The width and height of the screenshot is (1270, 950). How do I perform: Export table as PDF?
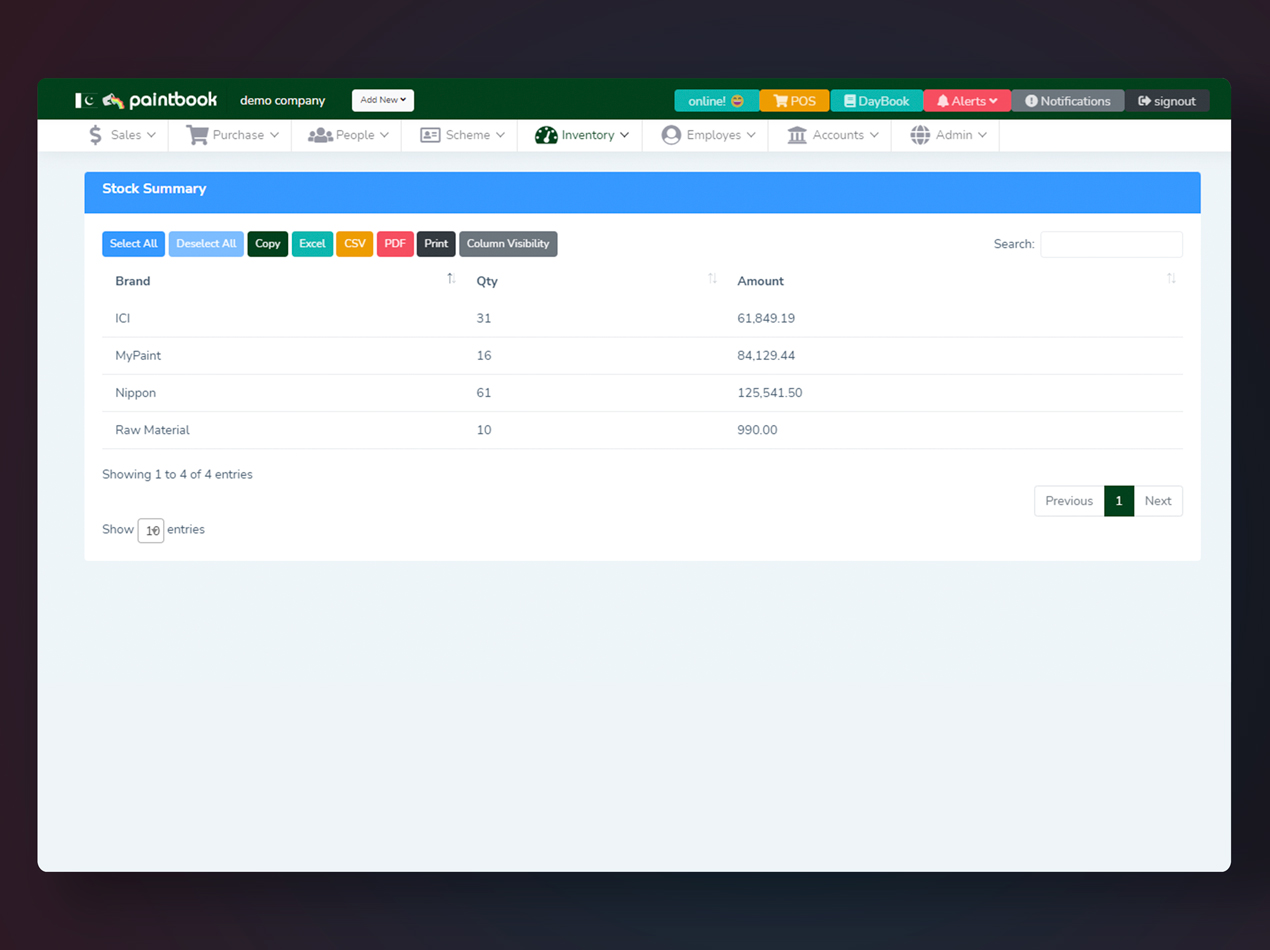pyautogui.click(x=395, y=244)
